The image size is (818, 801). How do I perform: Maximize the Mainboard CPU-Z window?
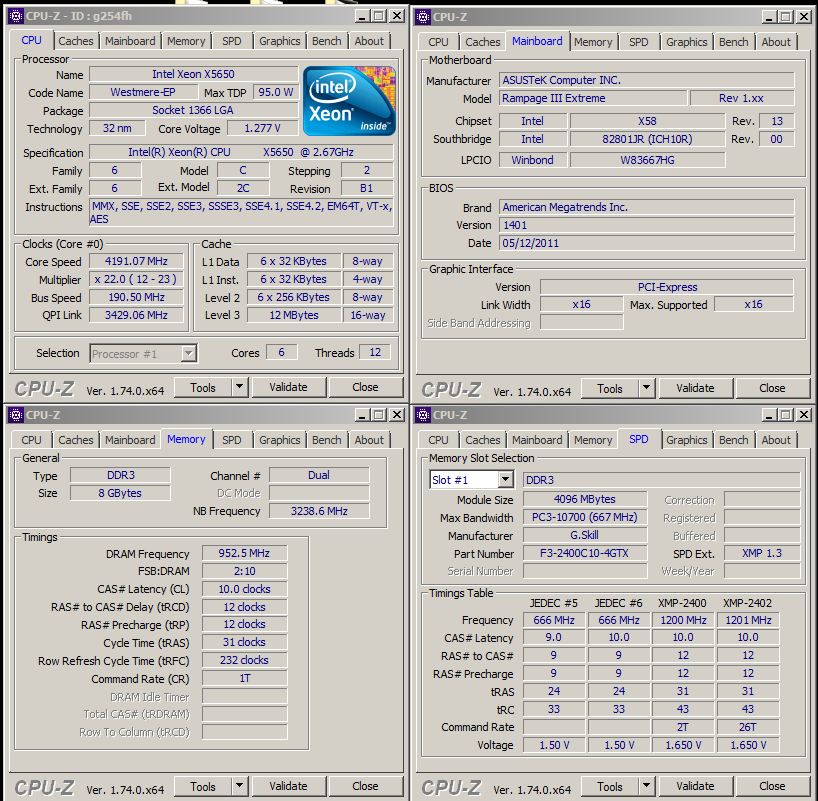click(x=786, y=17)
